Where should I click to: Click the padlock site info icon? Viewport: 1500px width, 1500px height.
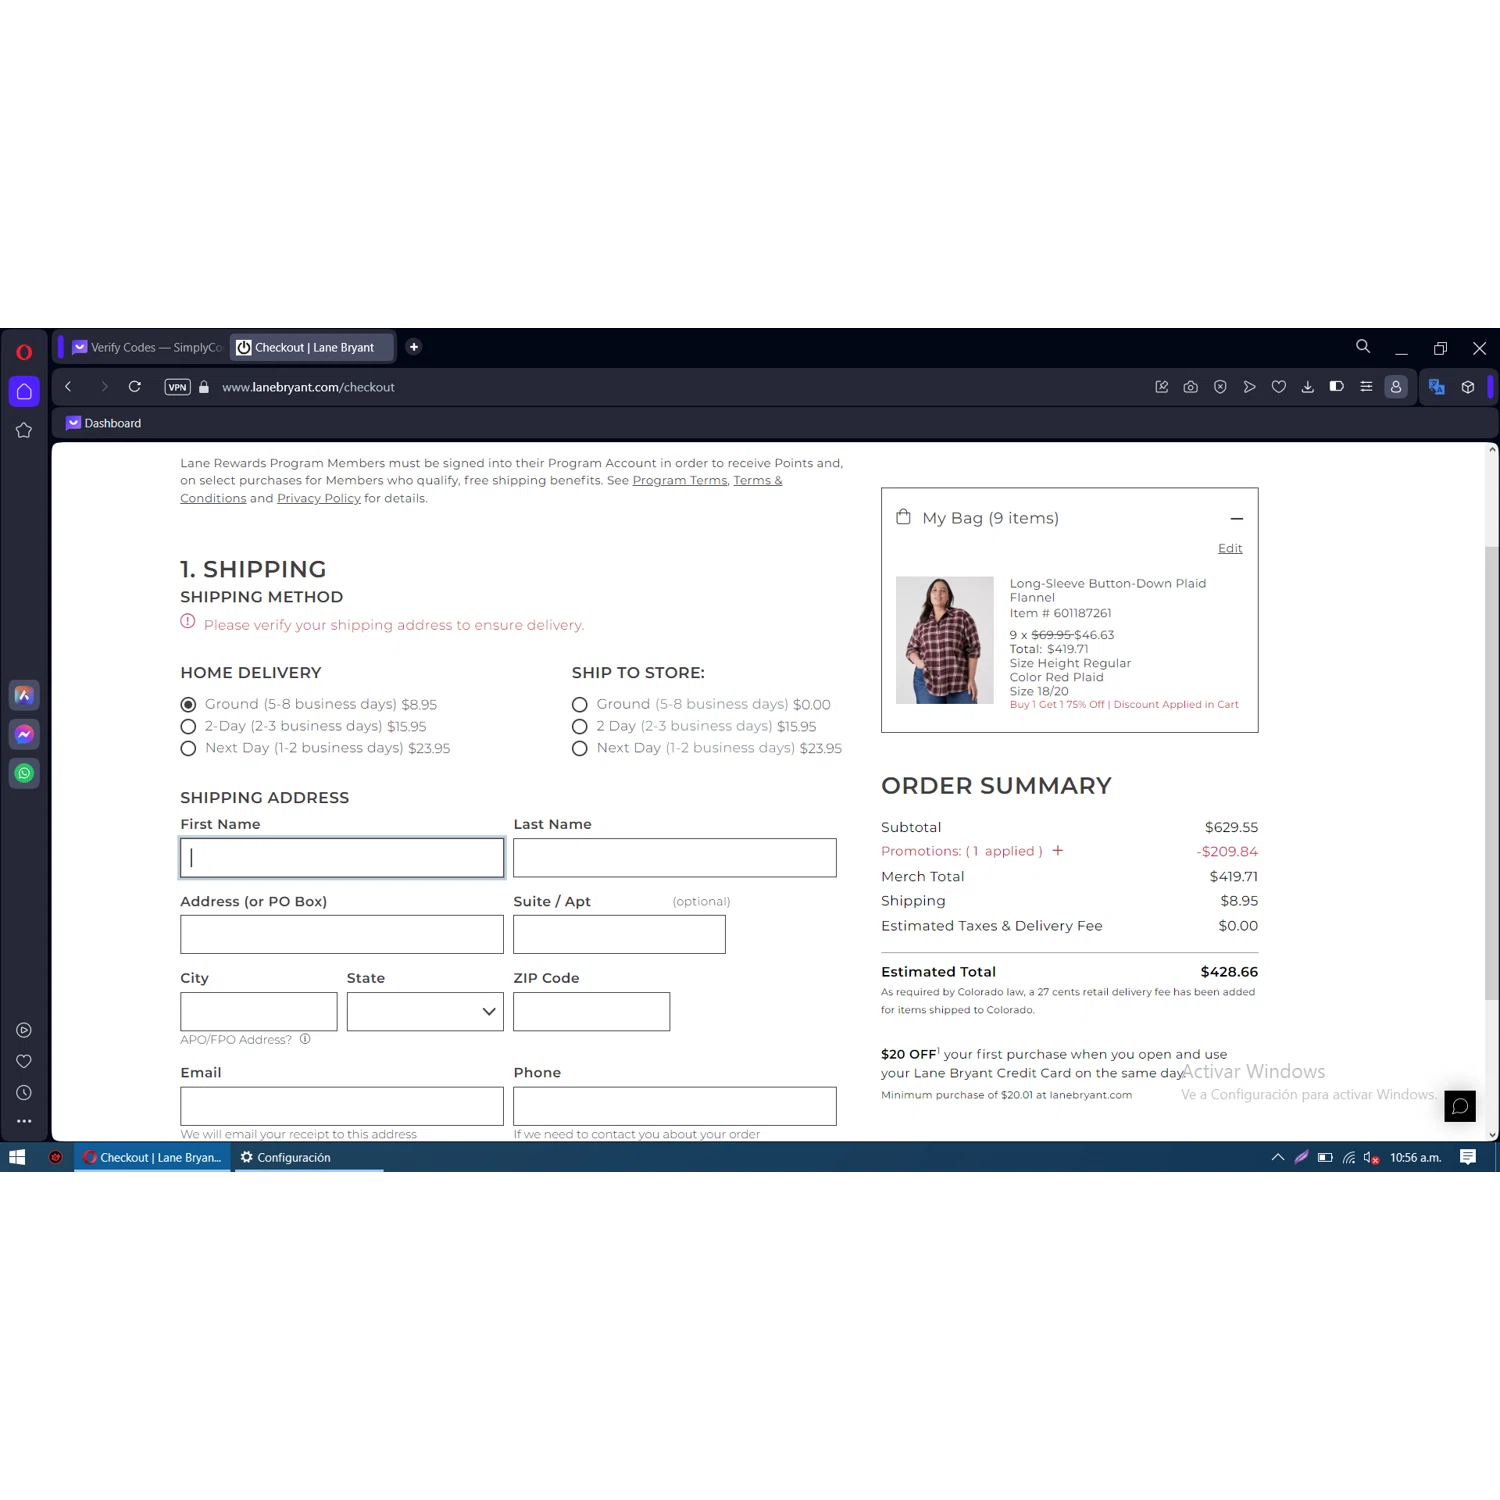tap(204, 387)
